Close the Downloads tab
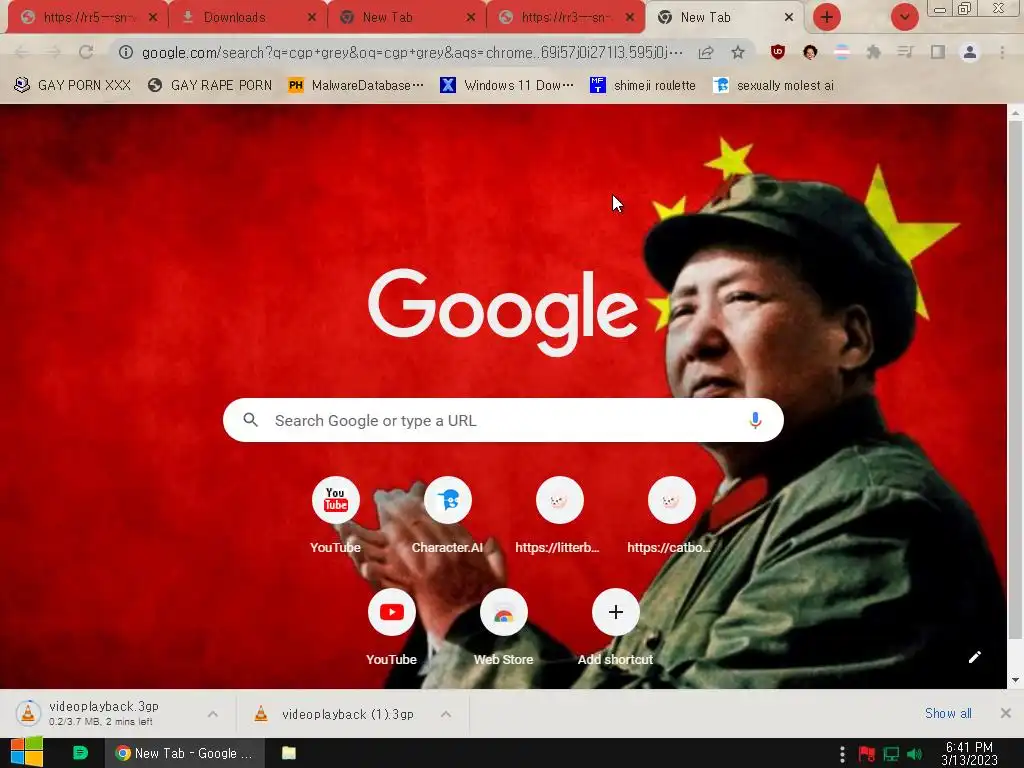This screenshot has width=1024, height=768. click(312, 18)
